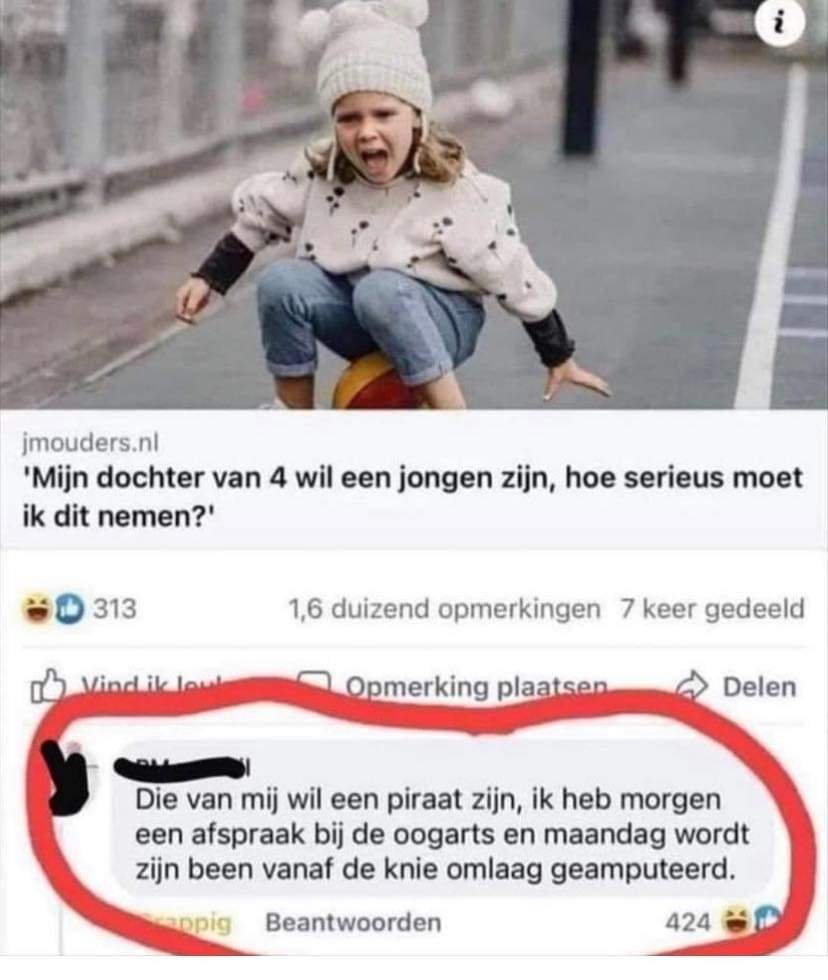Screen dimensions: 828x980
Task: Click the laughing reaction emoji on post
Action: tap(37, 609)
